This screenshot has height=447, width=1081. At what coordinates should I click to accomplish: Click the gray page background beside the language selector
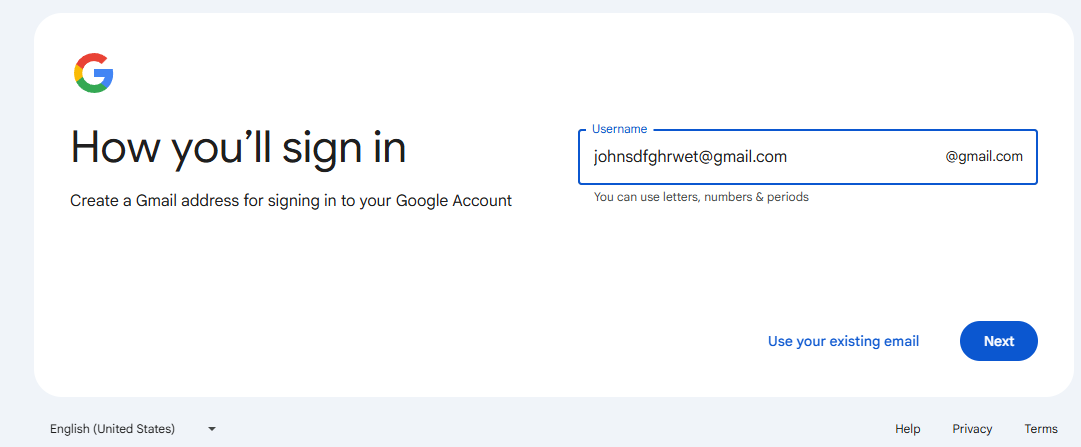[x=483, y=428]
